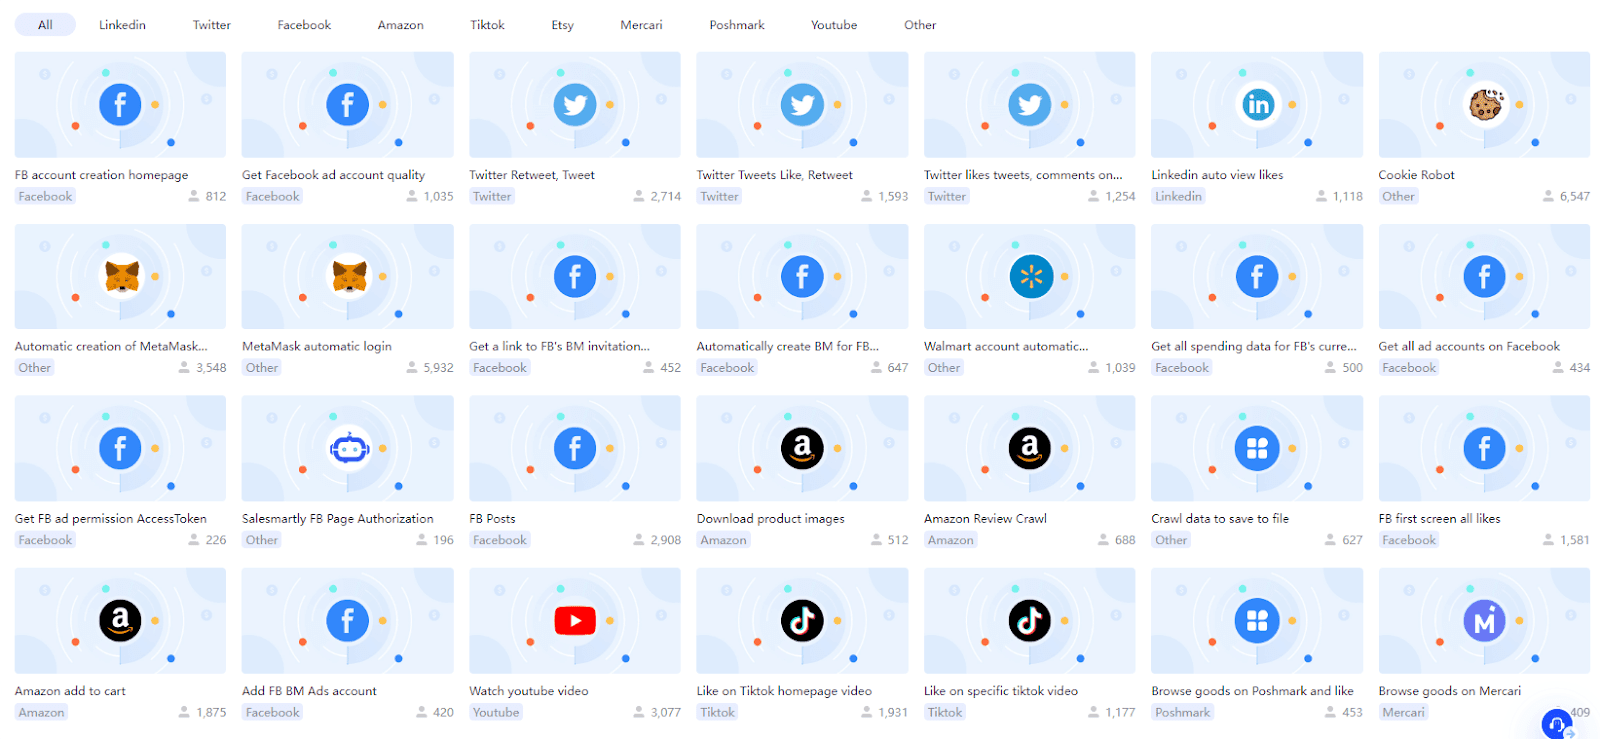Click the Poshmark tag under Browse goods on Poshmark
The height and width of the screenshot is (739, 1600).
pos(1182,713)
